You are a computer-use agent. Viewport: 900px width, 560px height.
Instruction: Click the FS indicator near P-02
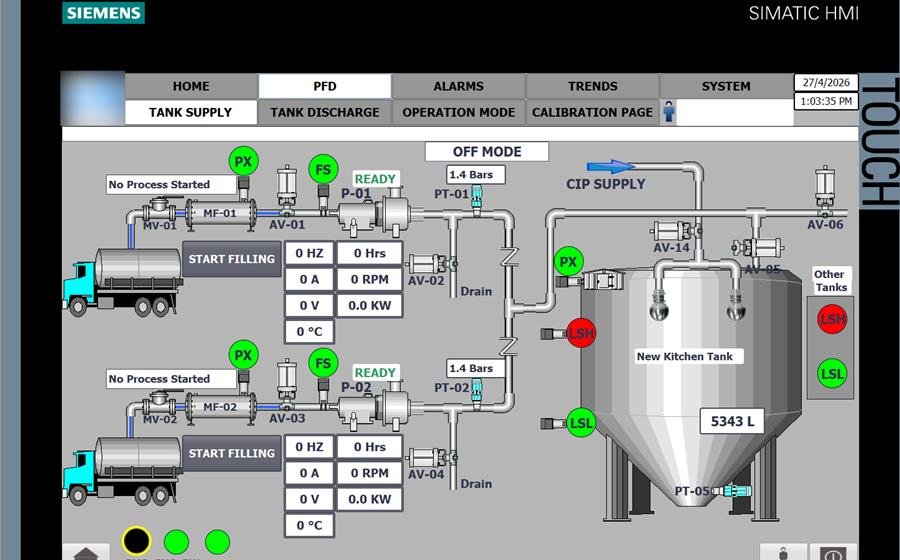pos(323,363)
